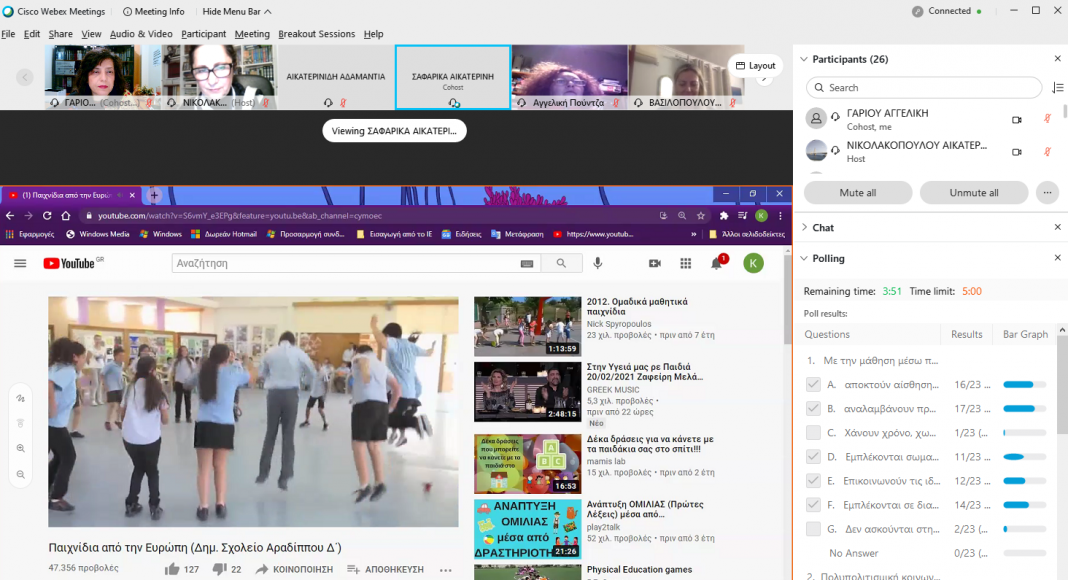The image size is (1068, 580).
Task: Open the Audio & Video menu
Action: (x=141, y=34)
